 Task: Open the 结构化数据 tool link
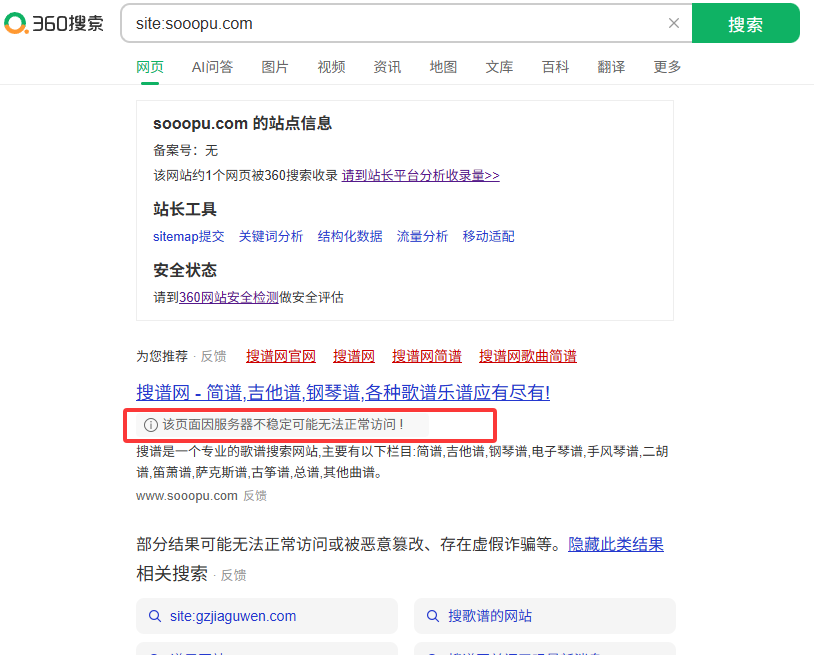click(350, 237)
